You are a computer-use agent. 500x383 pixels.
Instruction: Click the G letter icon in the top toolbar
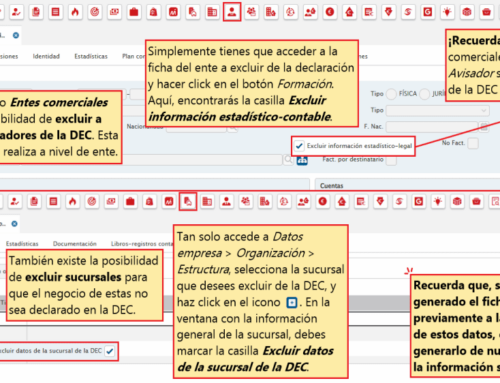click(x=428, y=12)
